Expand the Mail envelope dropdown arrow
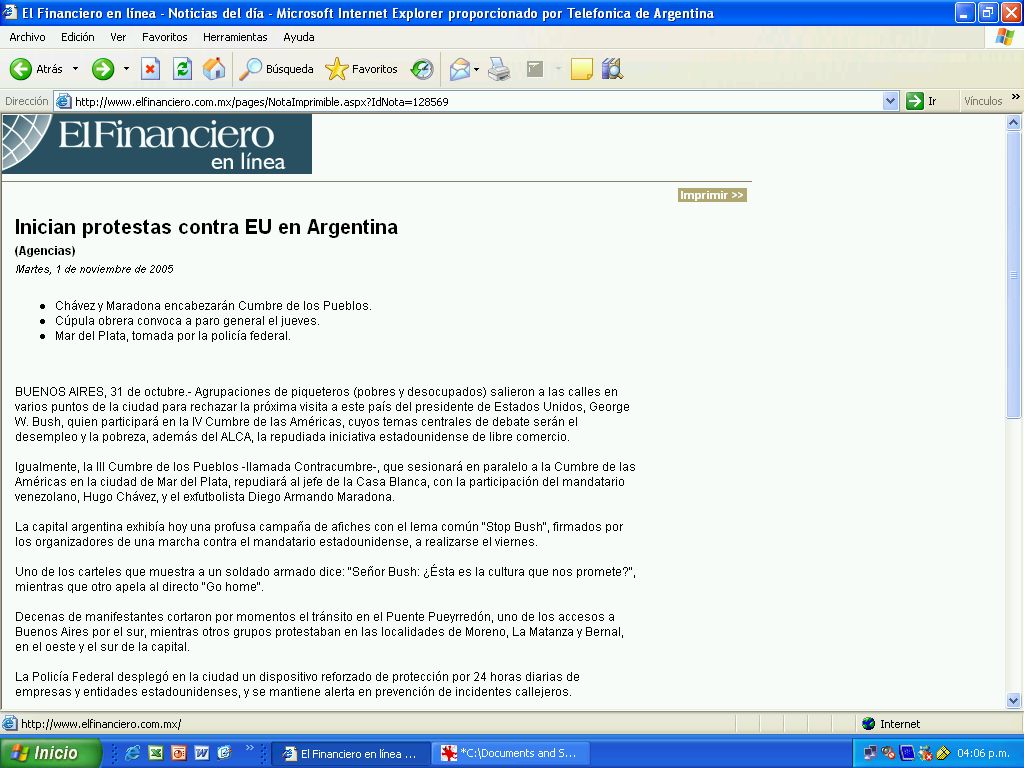The height and width of the screenshot is (768, 1024). pyautogui.click(x=477, y=69)
